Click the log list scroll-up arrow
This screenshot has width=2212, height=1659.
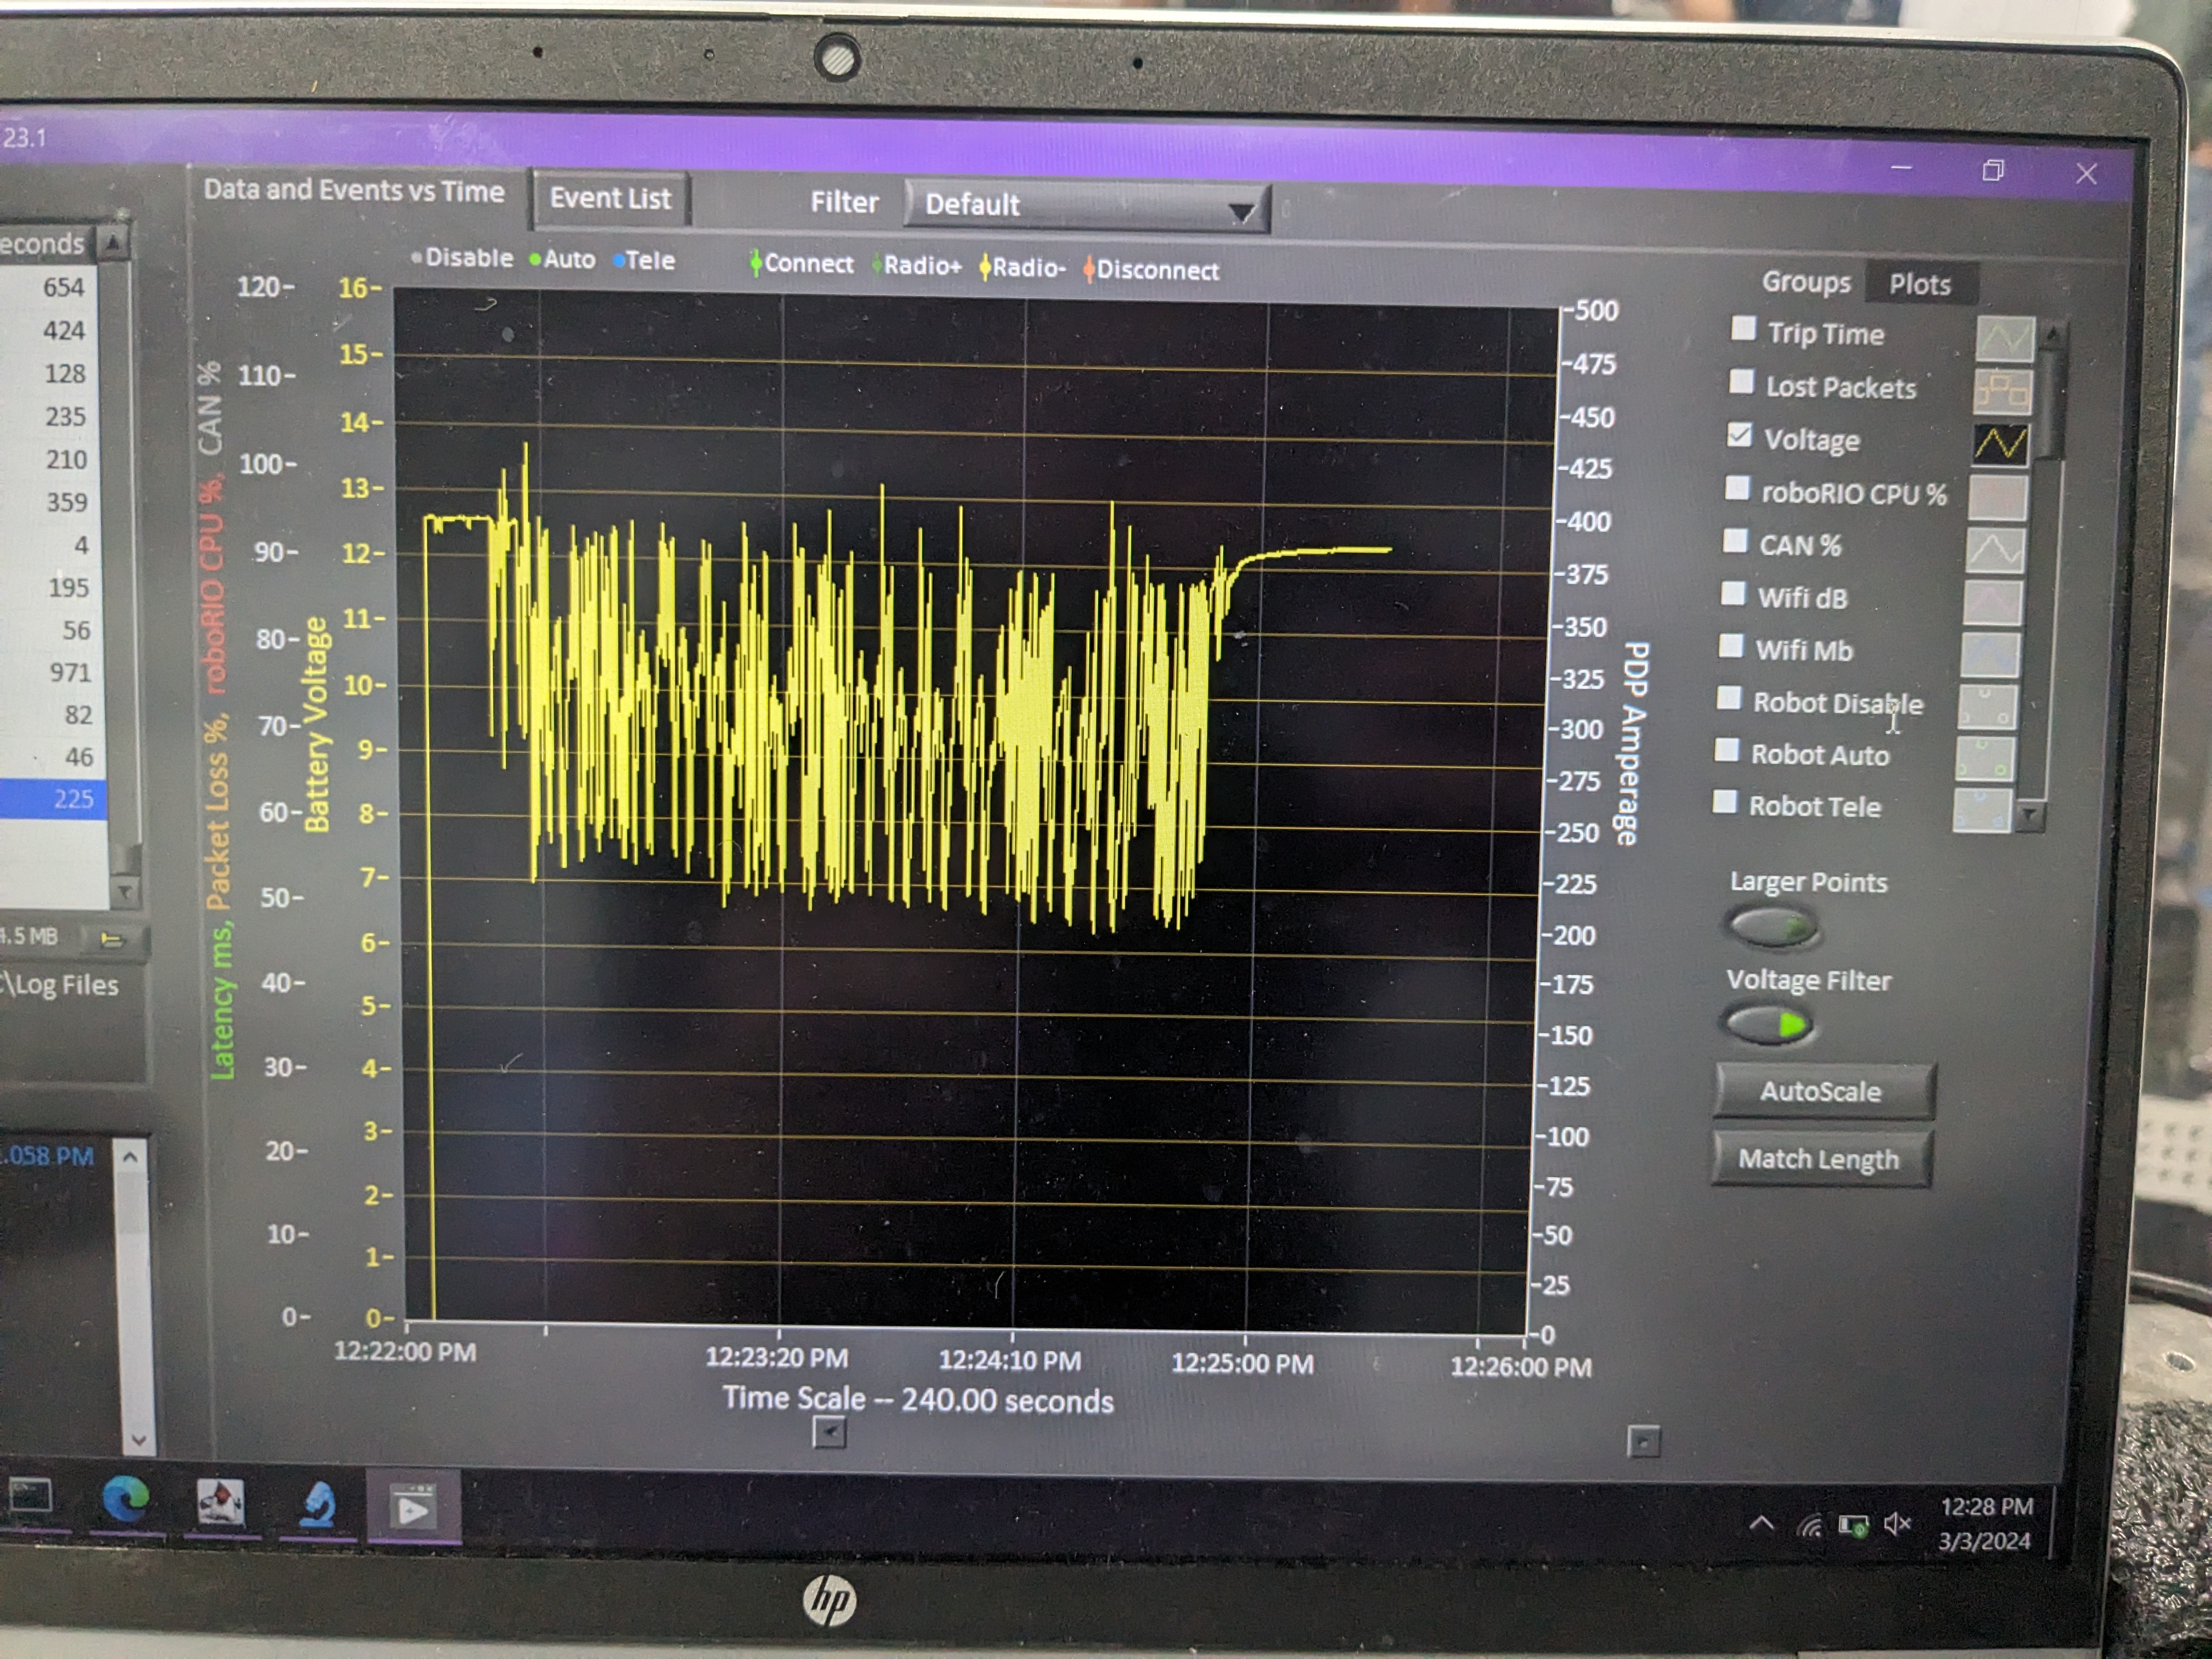tap(113, 243)
